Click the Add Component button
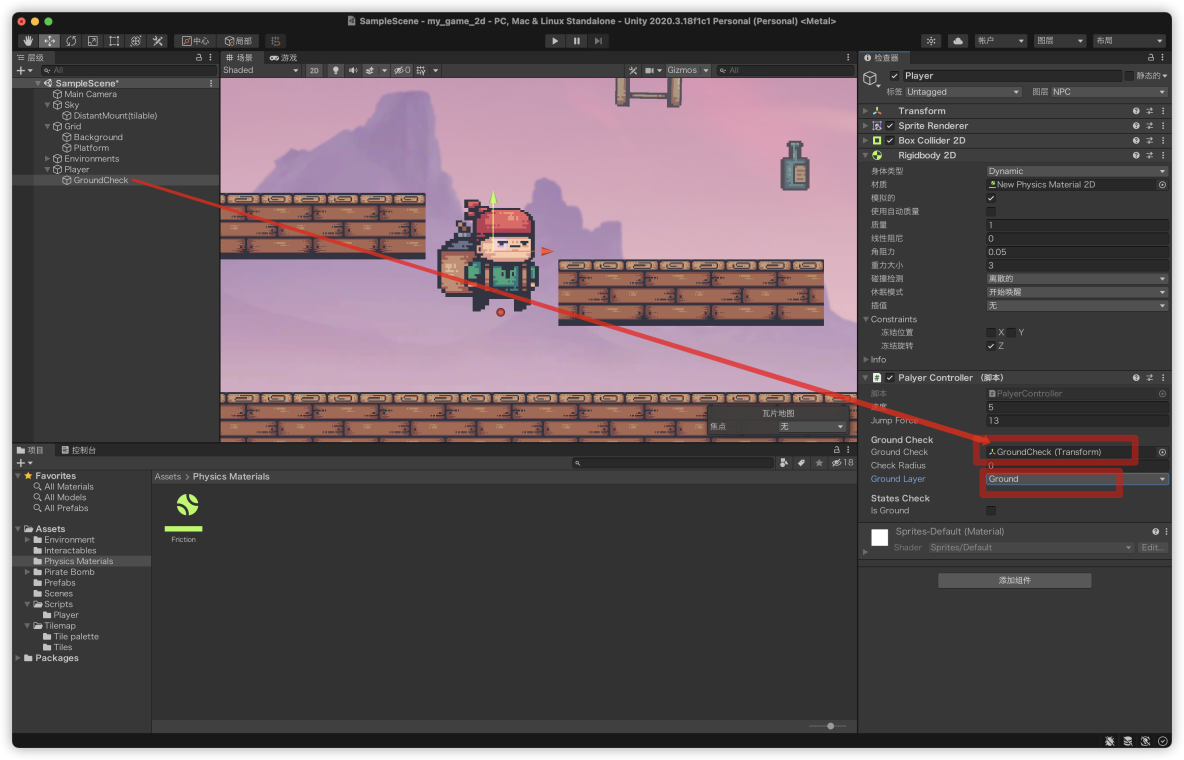1184x760 pixels. click(x=1014, y=580)
